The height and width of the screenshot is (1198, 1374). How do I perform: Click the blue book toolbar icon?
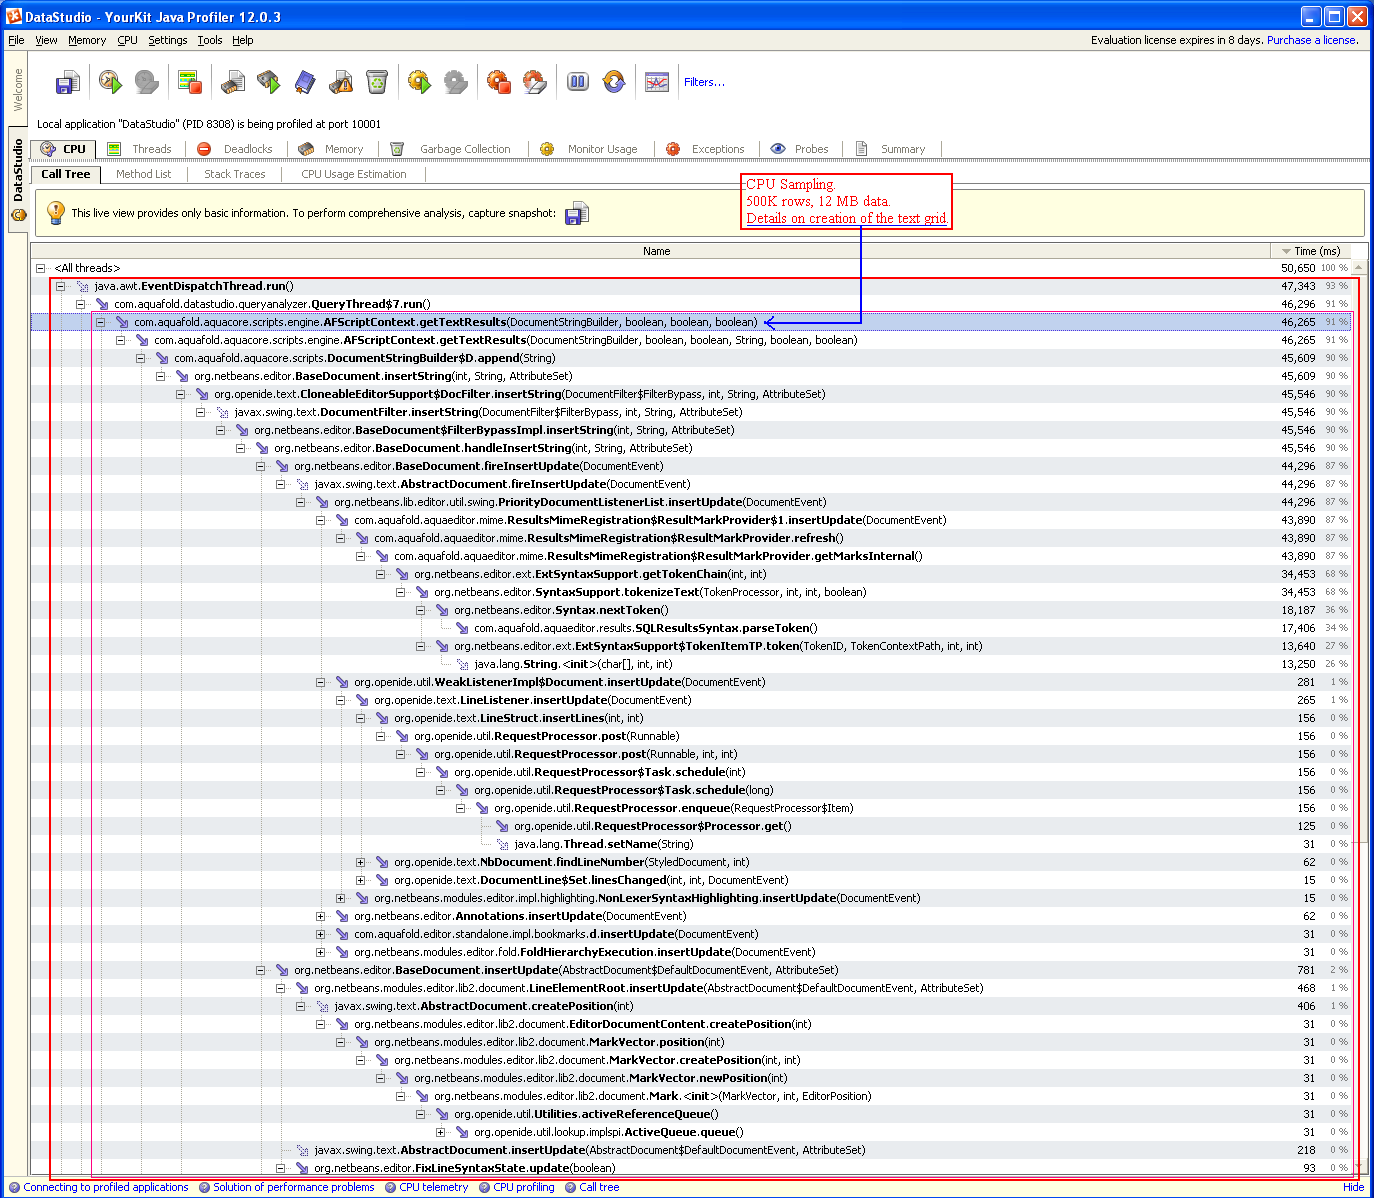click(305, 82)
